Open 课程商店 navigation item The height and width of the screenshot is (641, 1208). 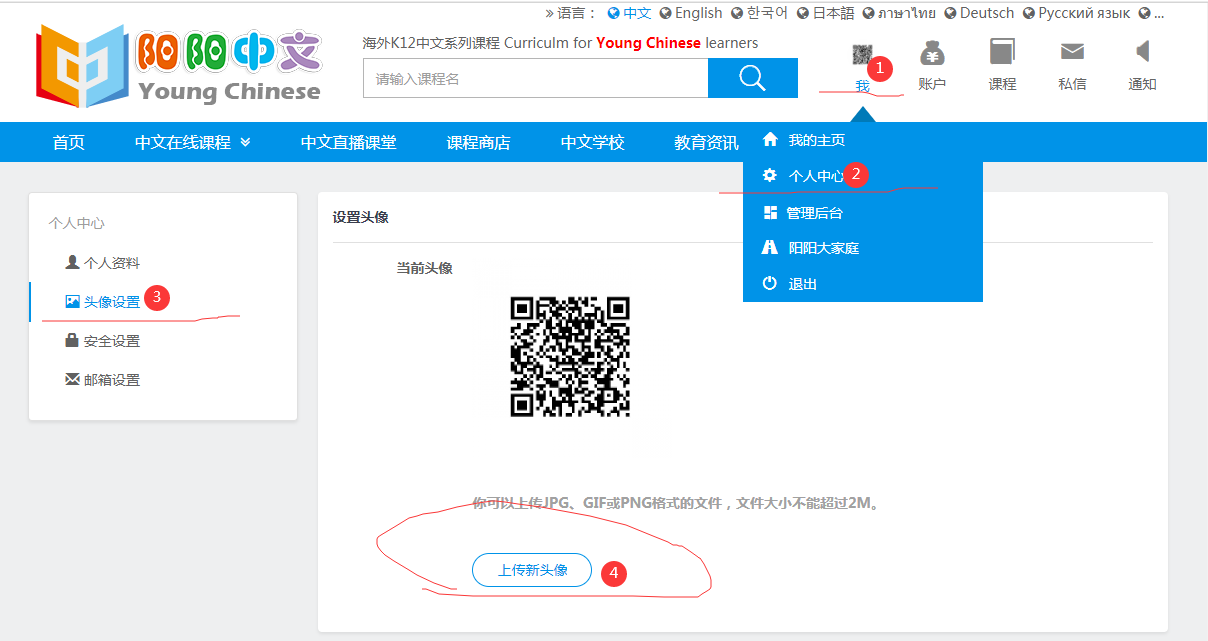click(478, 142)
